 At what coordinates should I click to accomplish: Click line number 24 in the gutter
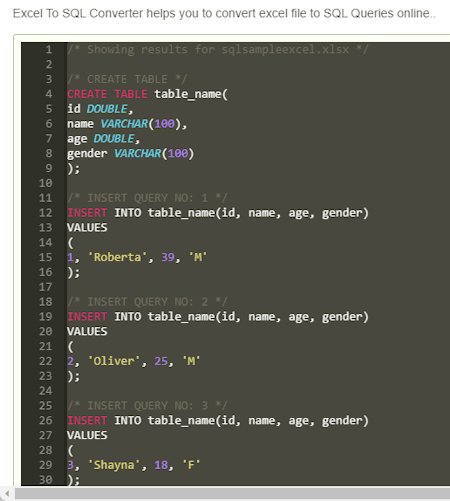pos(46,391)
